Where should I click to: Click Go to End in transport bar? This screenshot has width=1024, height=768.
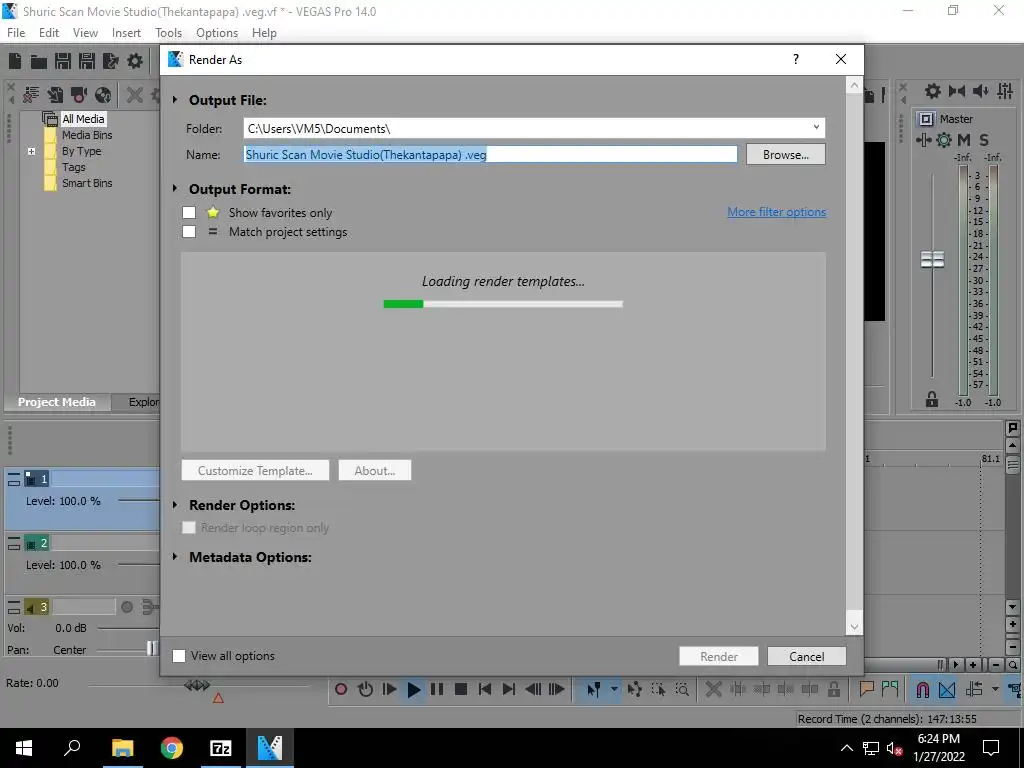click(x=509, y=689)
